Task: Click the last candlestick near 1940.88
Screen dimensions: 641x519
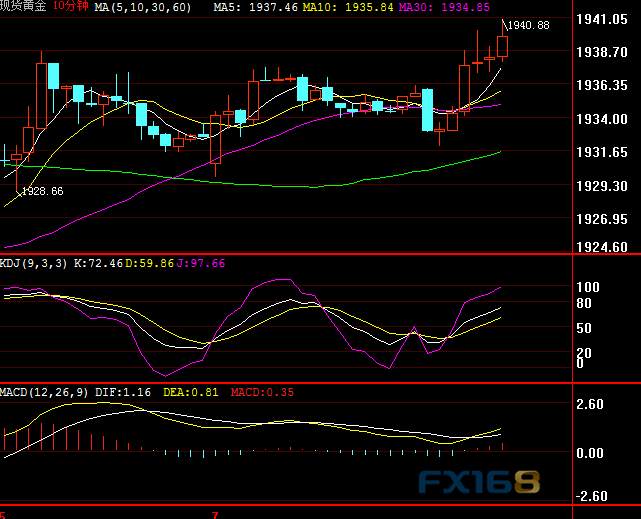Action: (502, 46)
